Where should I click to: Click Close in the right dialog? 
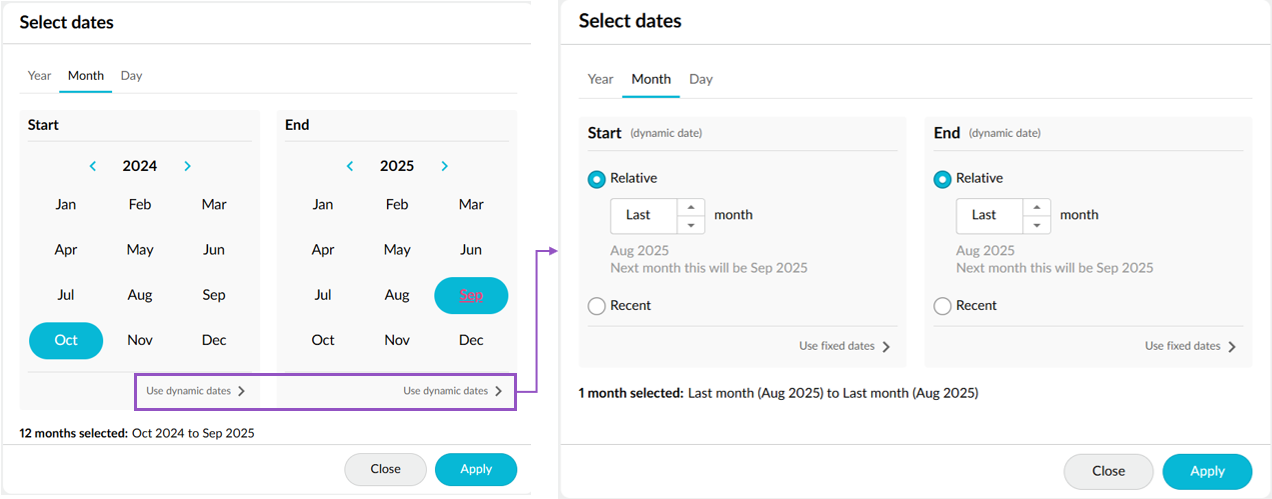point(1108,471)
